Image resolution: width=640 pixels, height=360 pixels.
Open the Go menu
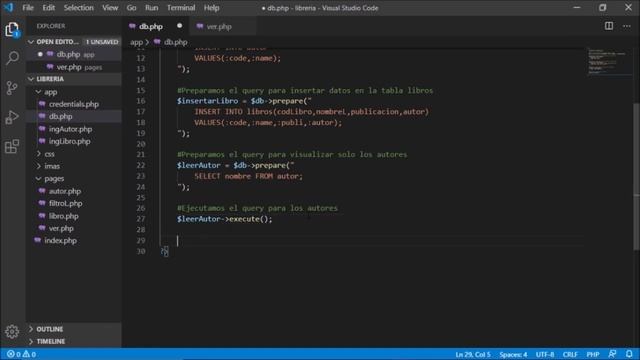[x=131, y=8]
